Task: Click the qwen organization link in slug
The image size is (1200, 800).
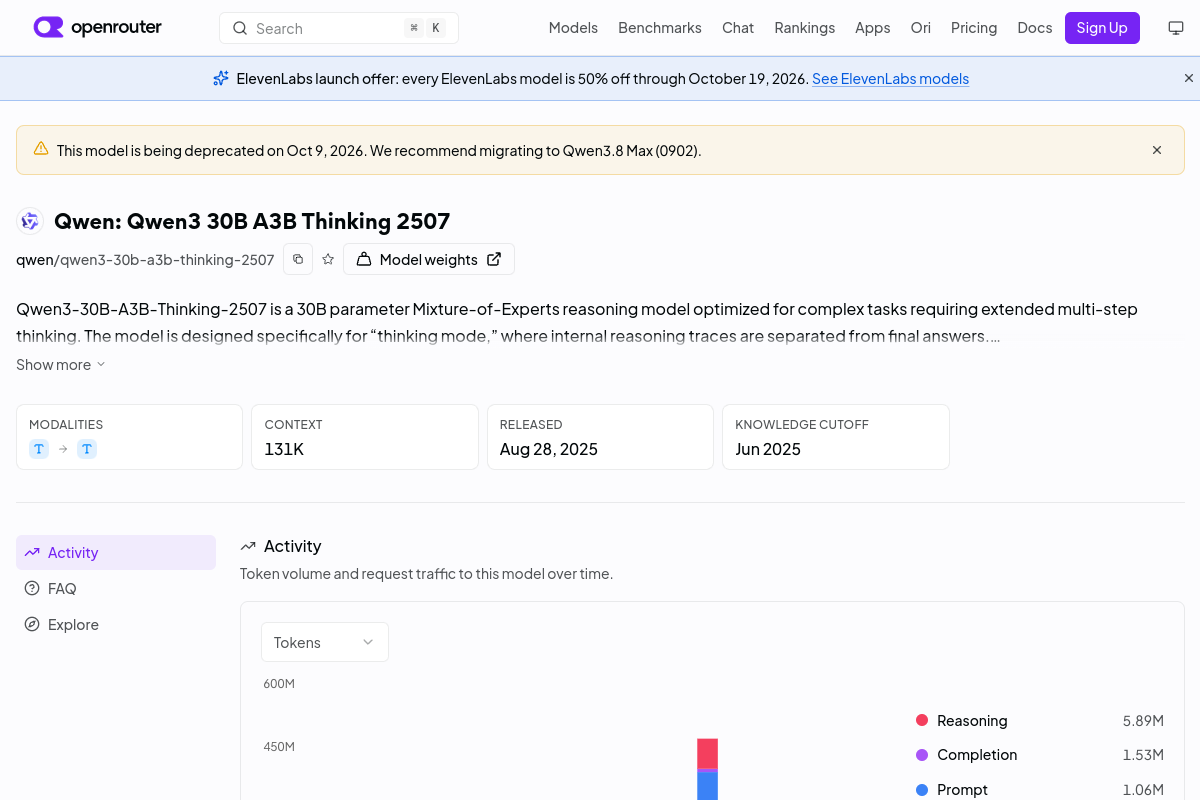Action: 34,260
